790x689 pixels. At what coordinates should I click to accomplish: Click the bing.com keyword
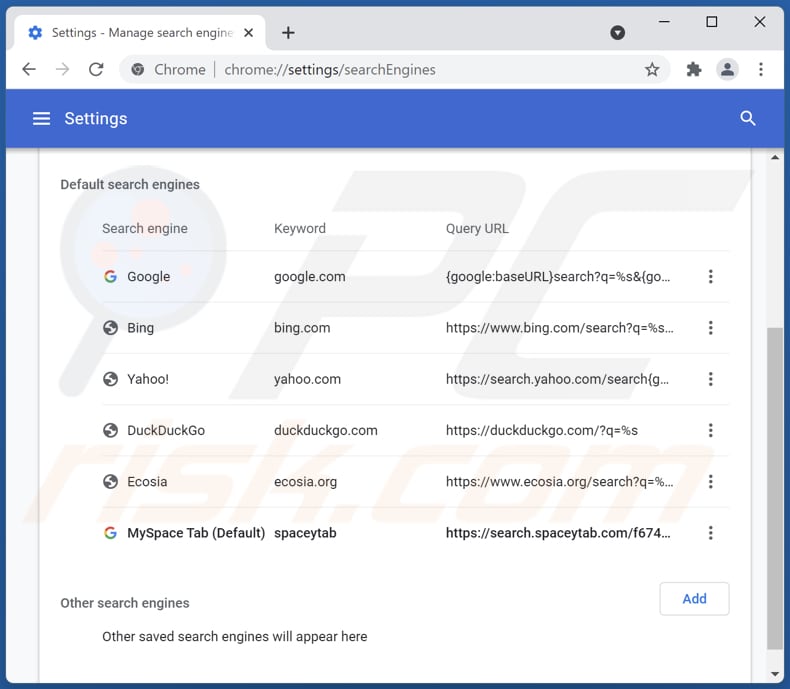point(302,328)
